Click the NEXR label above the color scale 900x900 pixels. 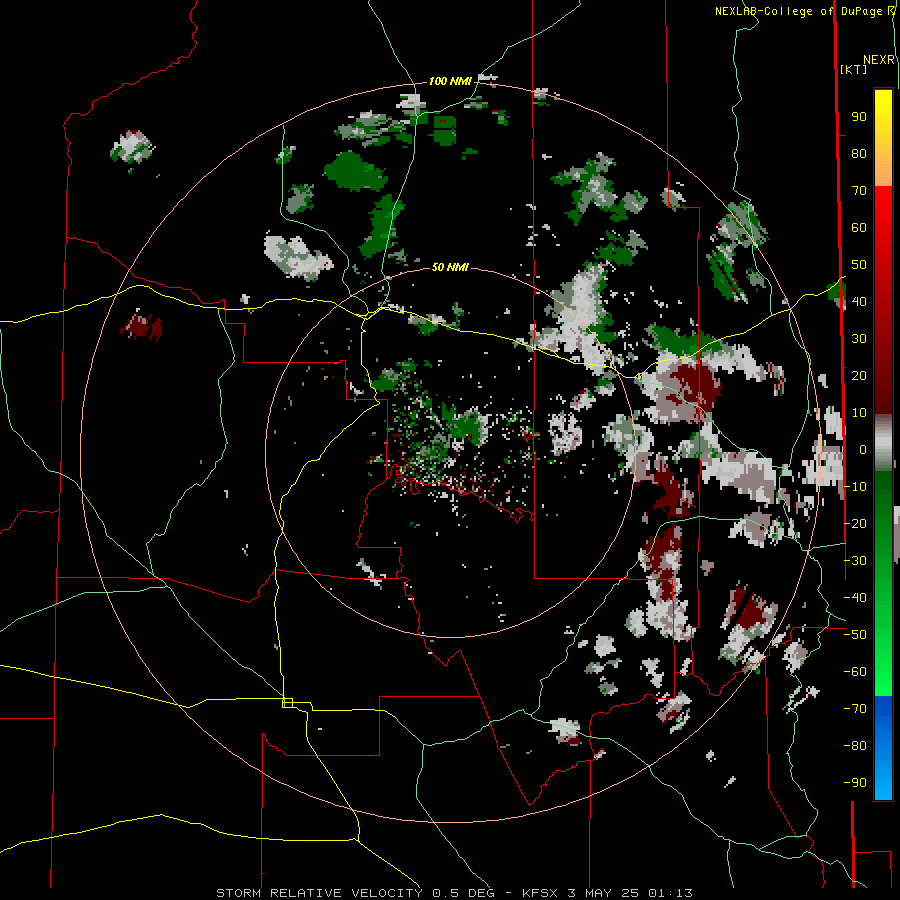pyautogui.click(x=878, y=60)
